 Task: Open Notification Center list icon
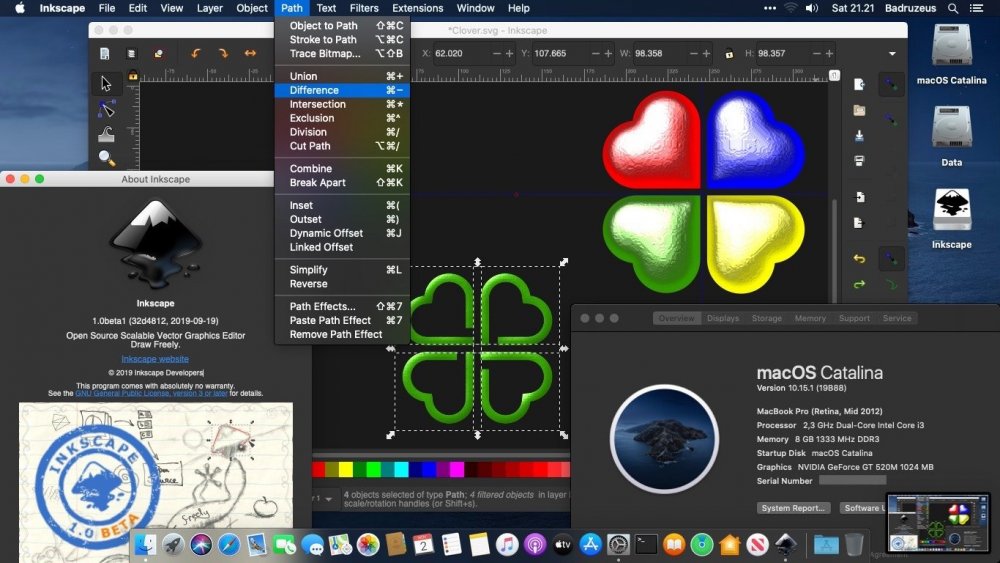click(x=976, y=8)
